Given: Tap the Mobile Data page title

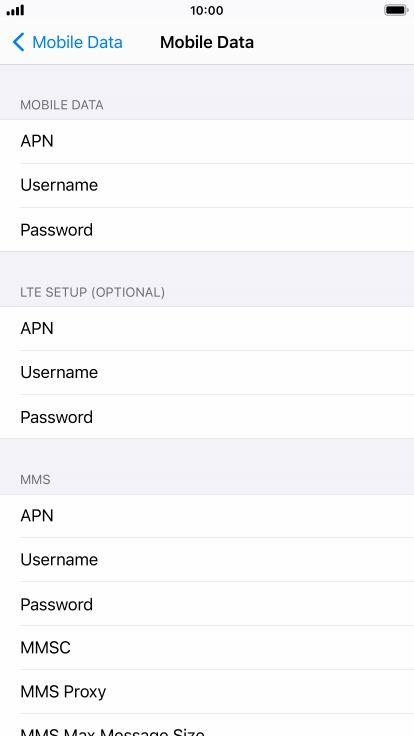Looking at the screenshot, I should click(207, 42).
